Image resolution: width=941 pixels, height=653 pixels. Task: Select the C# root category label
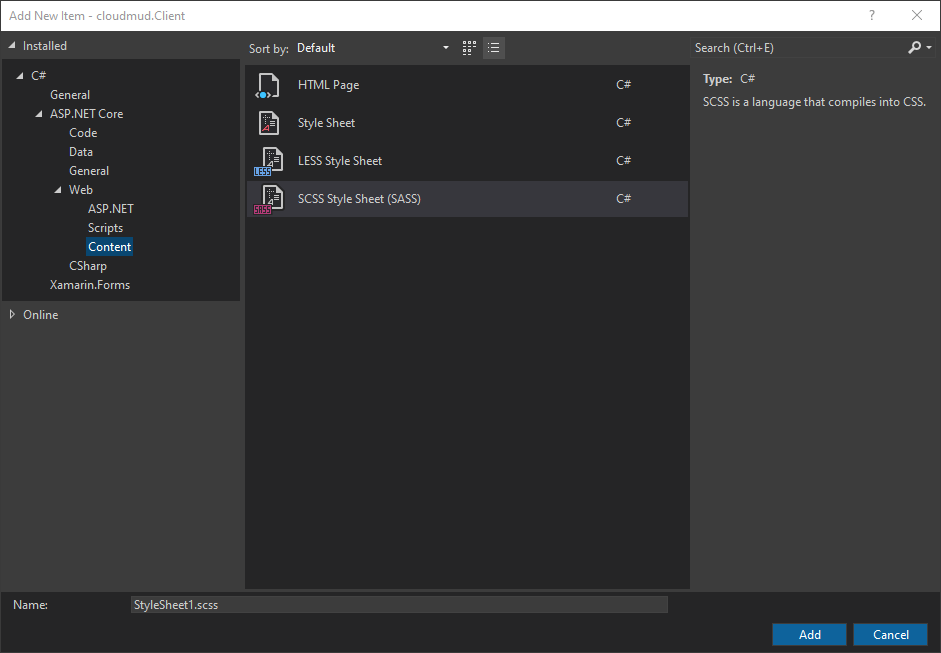[x=38, y=76]
